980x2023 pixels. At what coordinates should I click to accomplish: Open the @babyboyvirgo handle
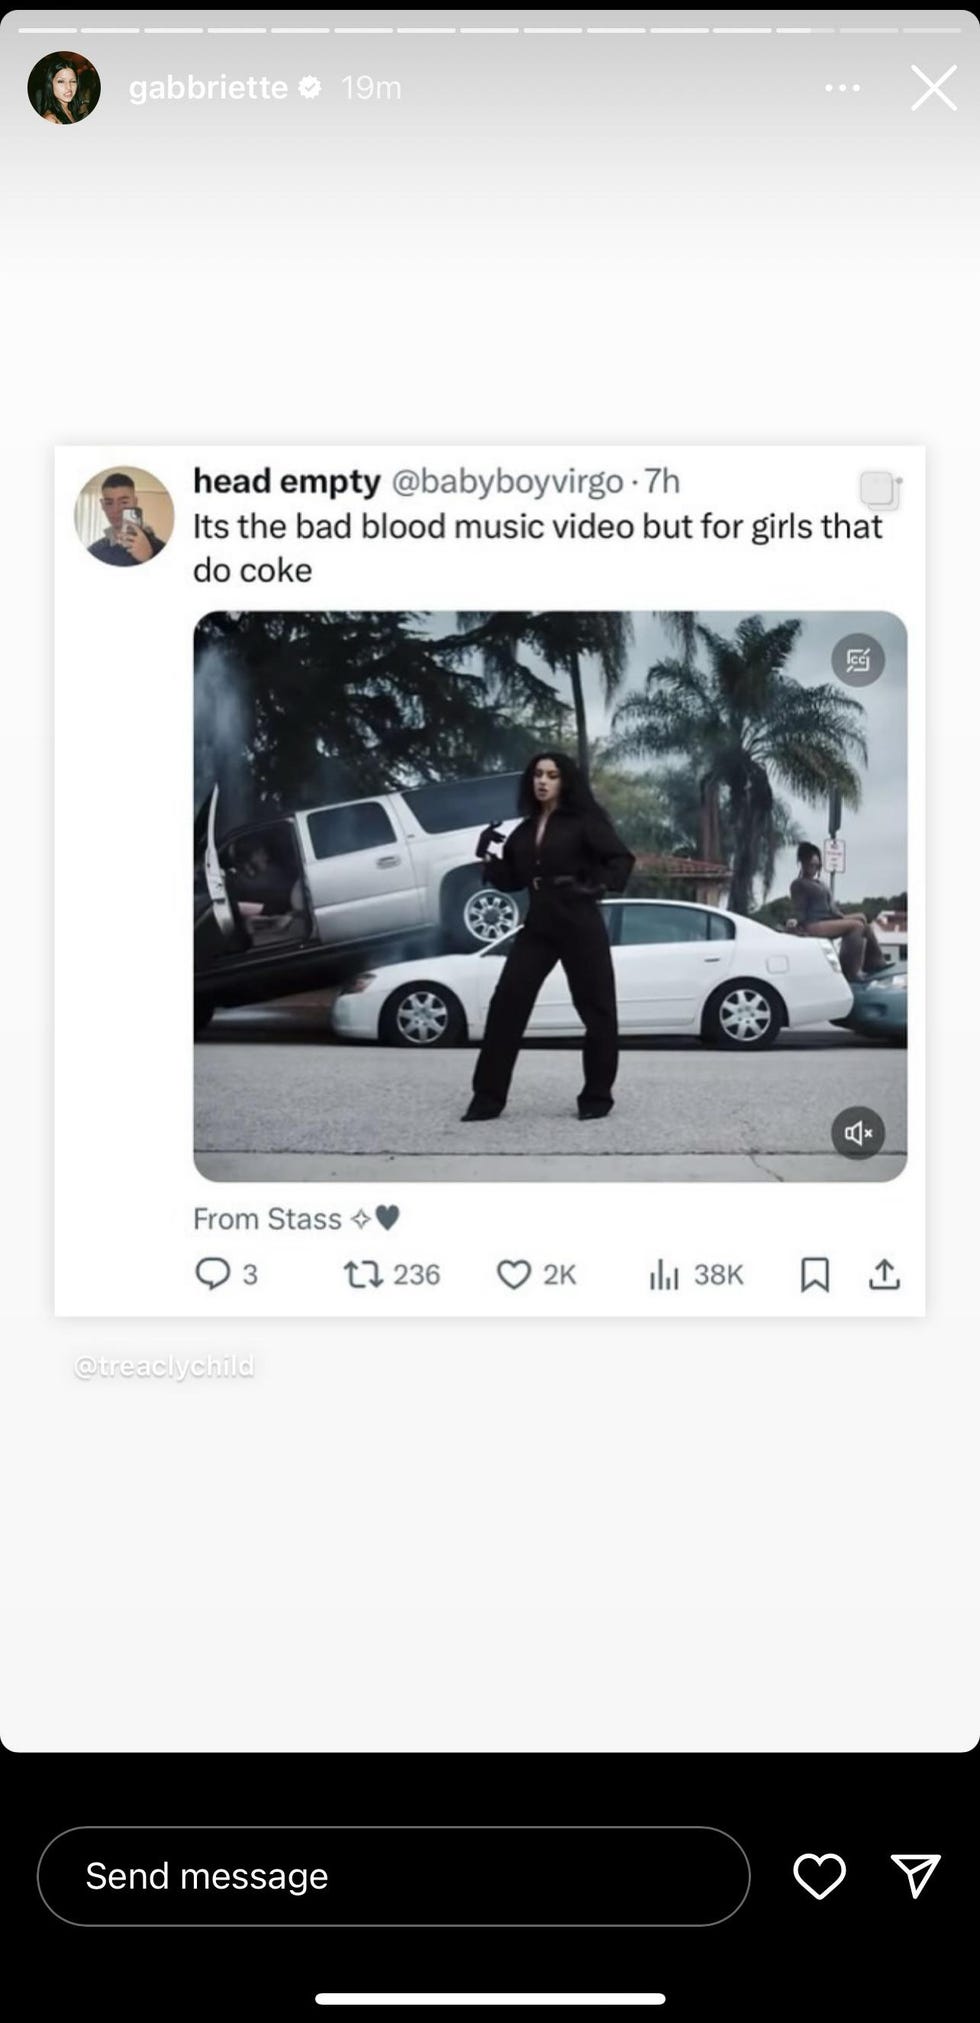(x=507, y=482)
